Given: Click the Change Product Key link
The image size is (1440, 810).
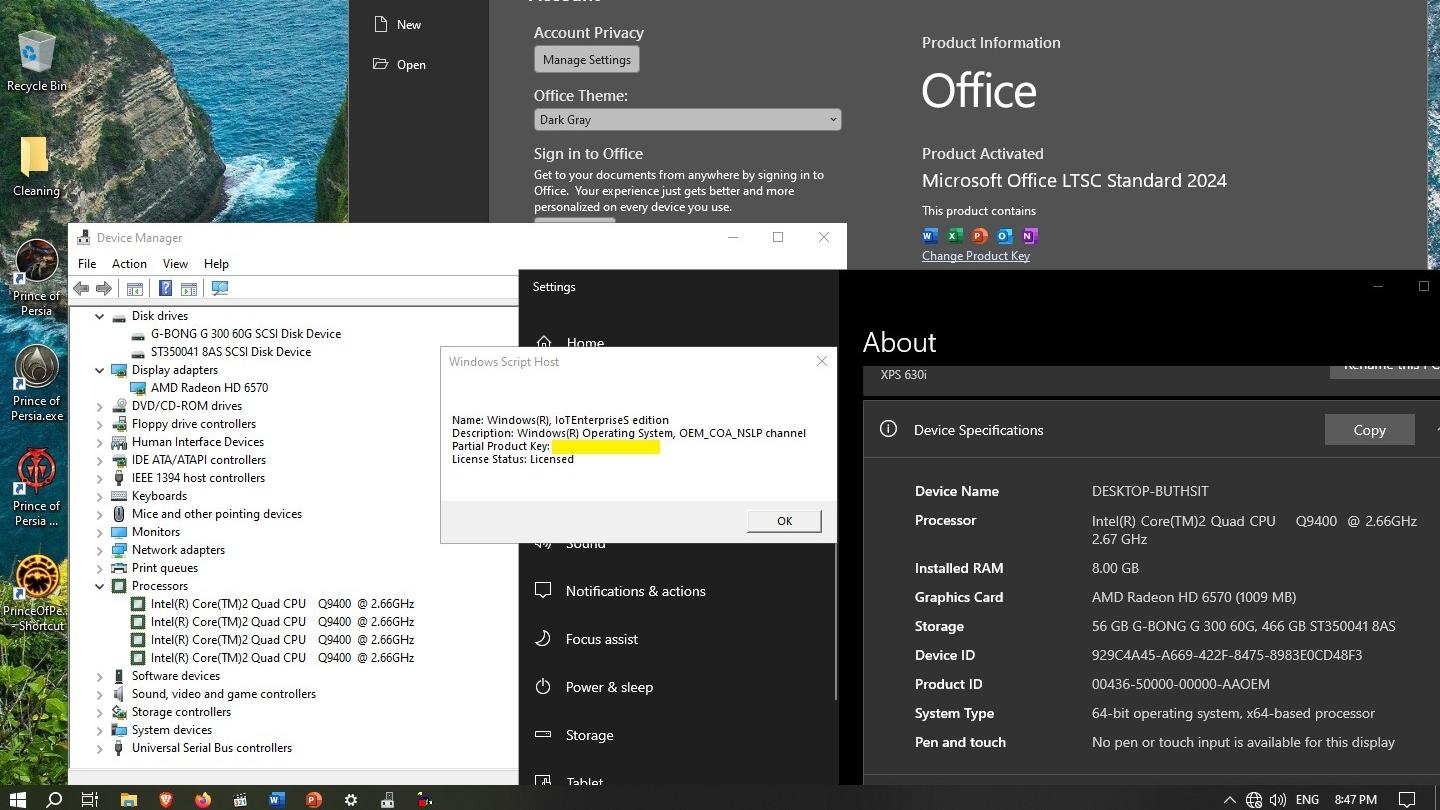Looking at the screenshot, I should (x=975, y=256).
